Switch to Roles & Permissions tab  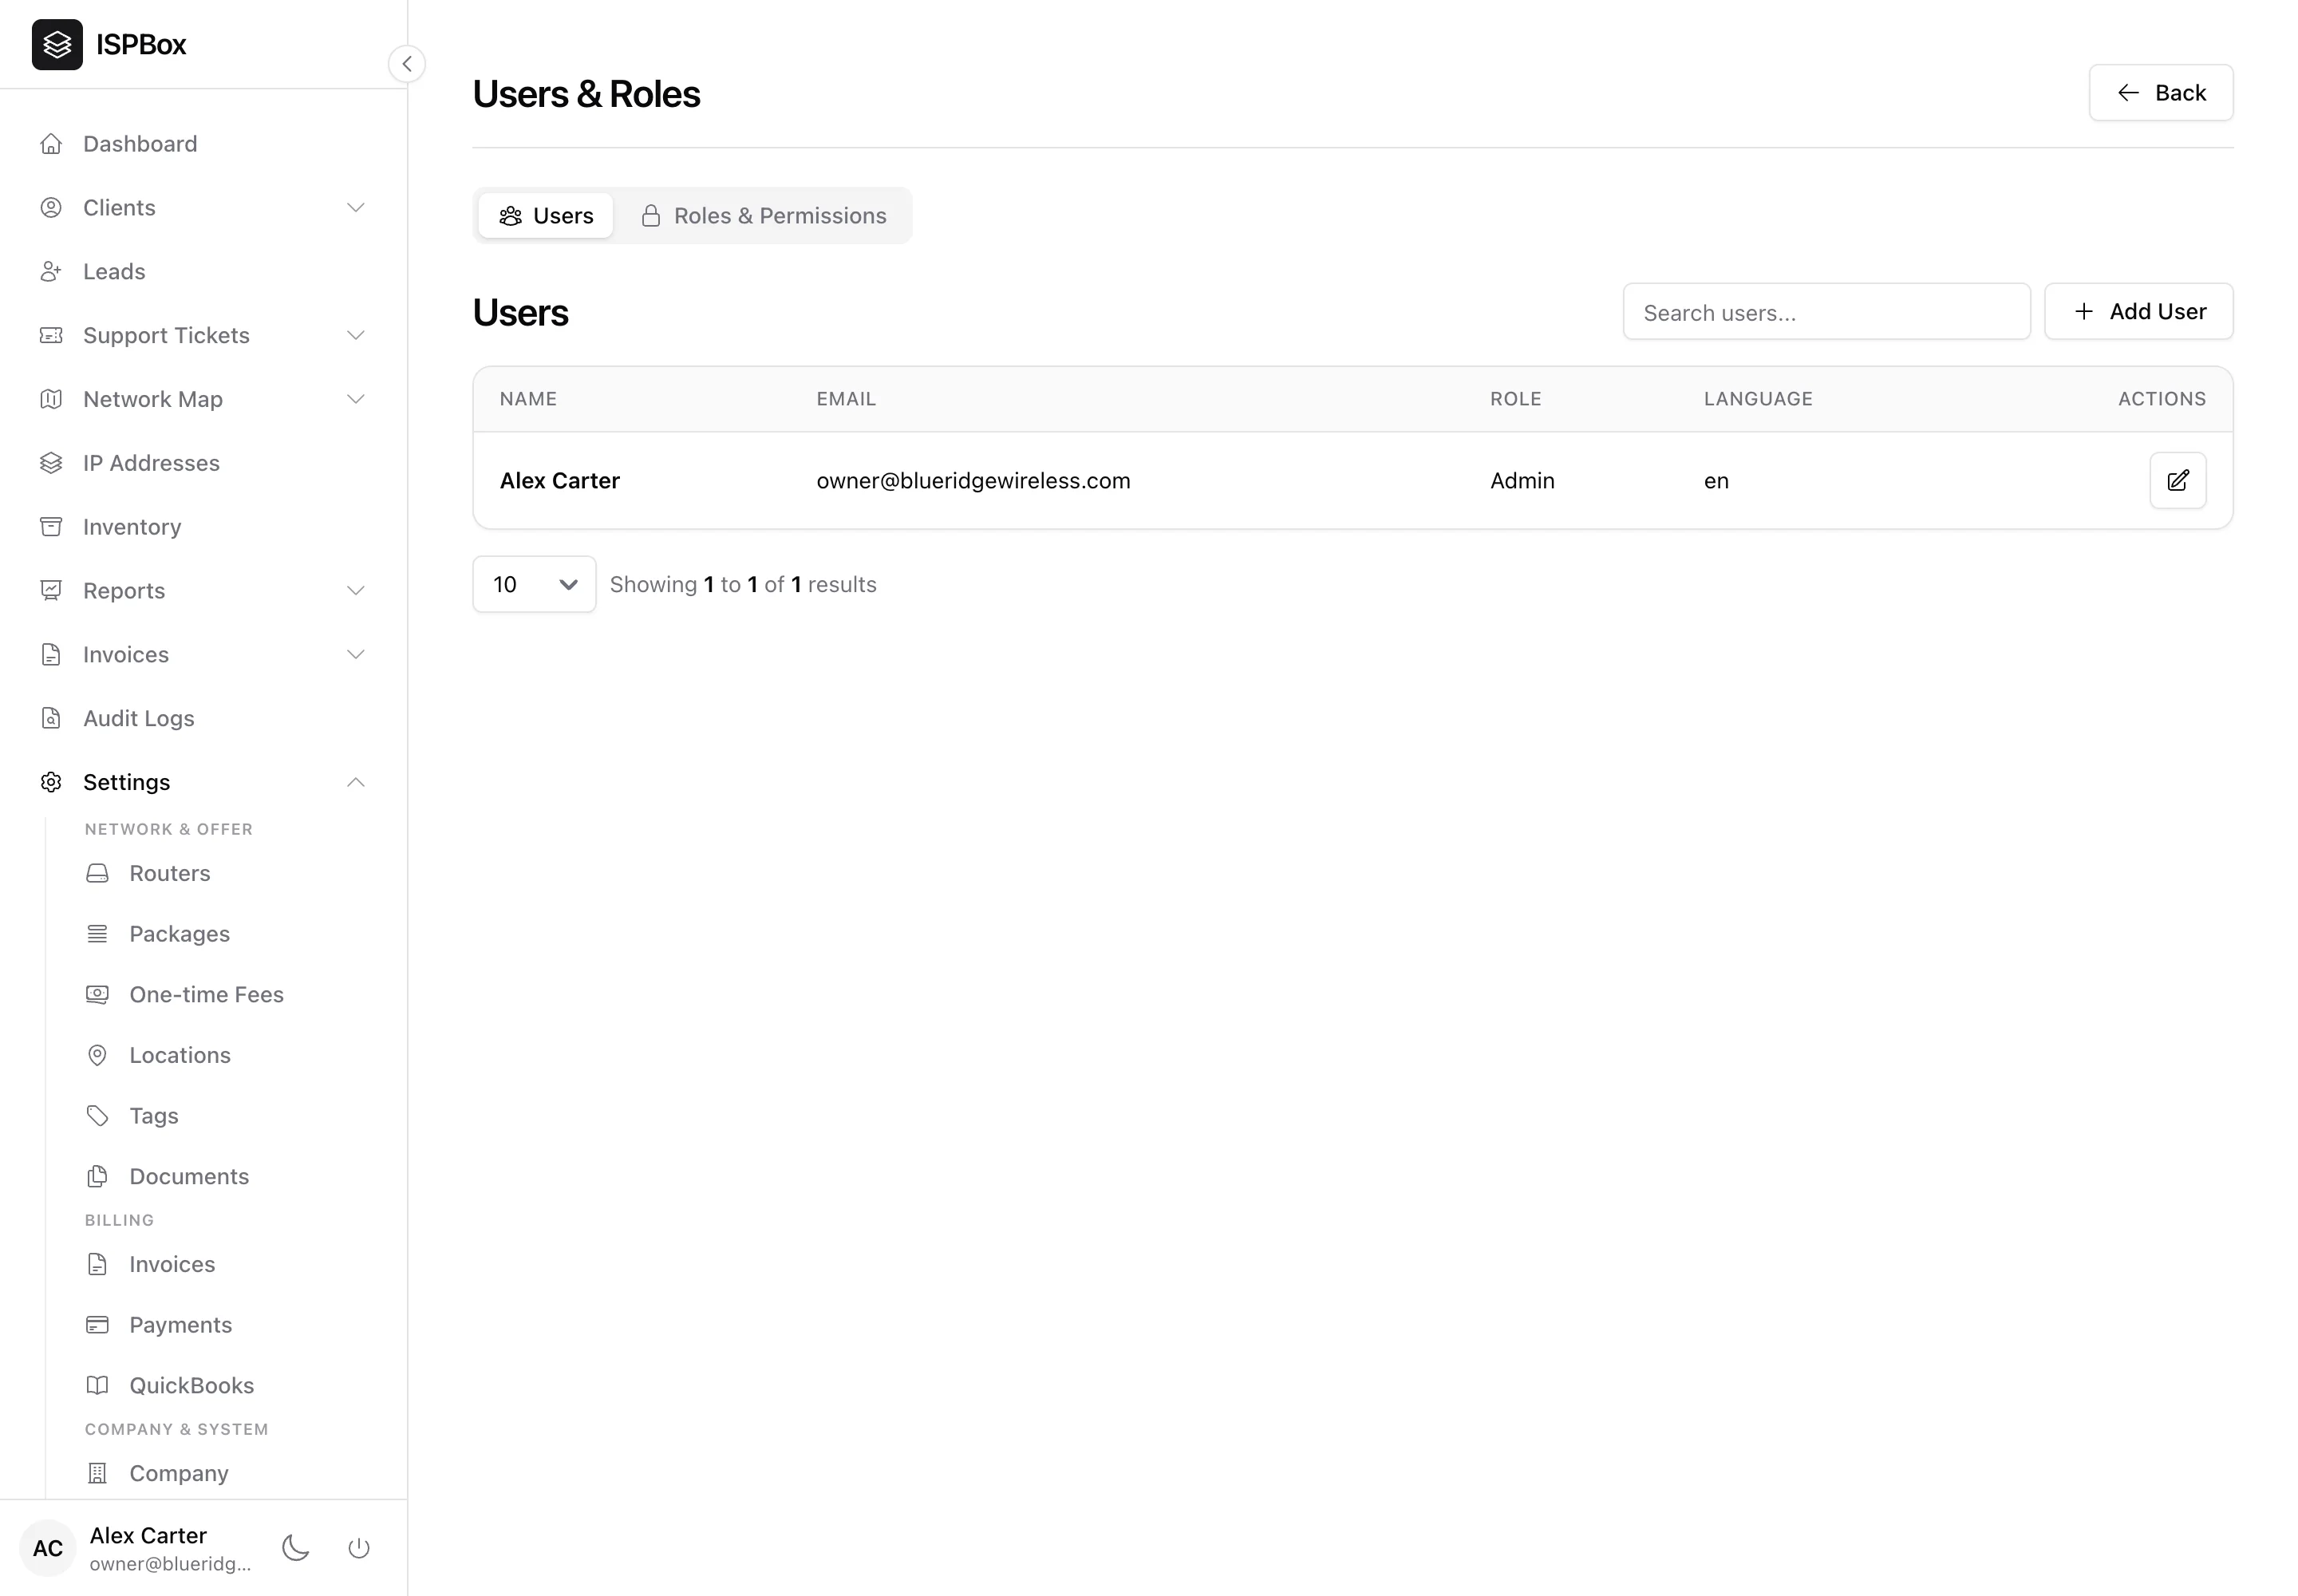pyautogui.click(x=764, y=216)
